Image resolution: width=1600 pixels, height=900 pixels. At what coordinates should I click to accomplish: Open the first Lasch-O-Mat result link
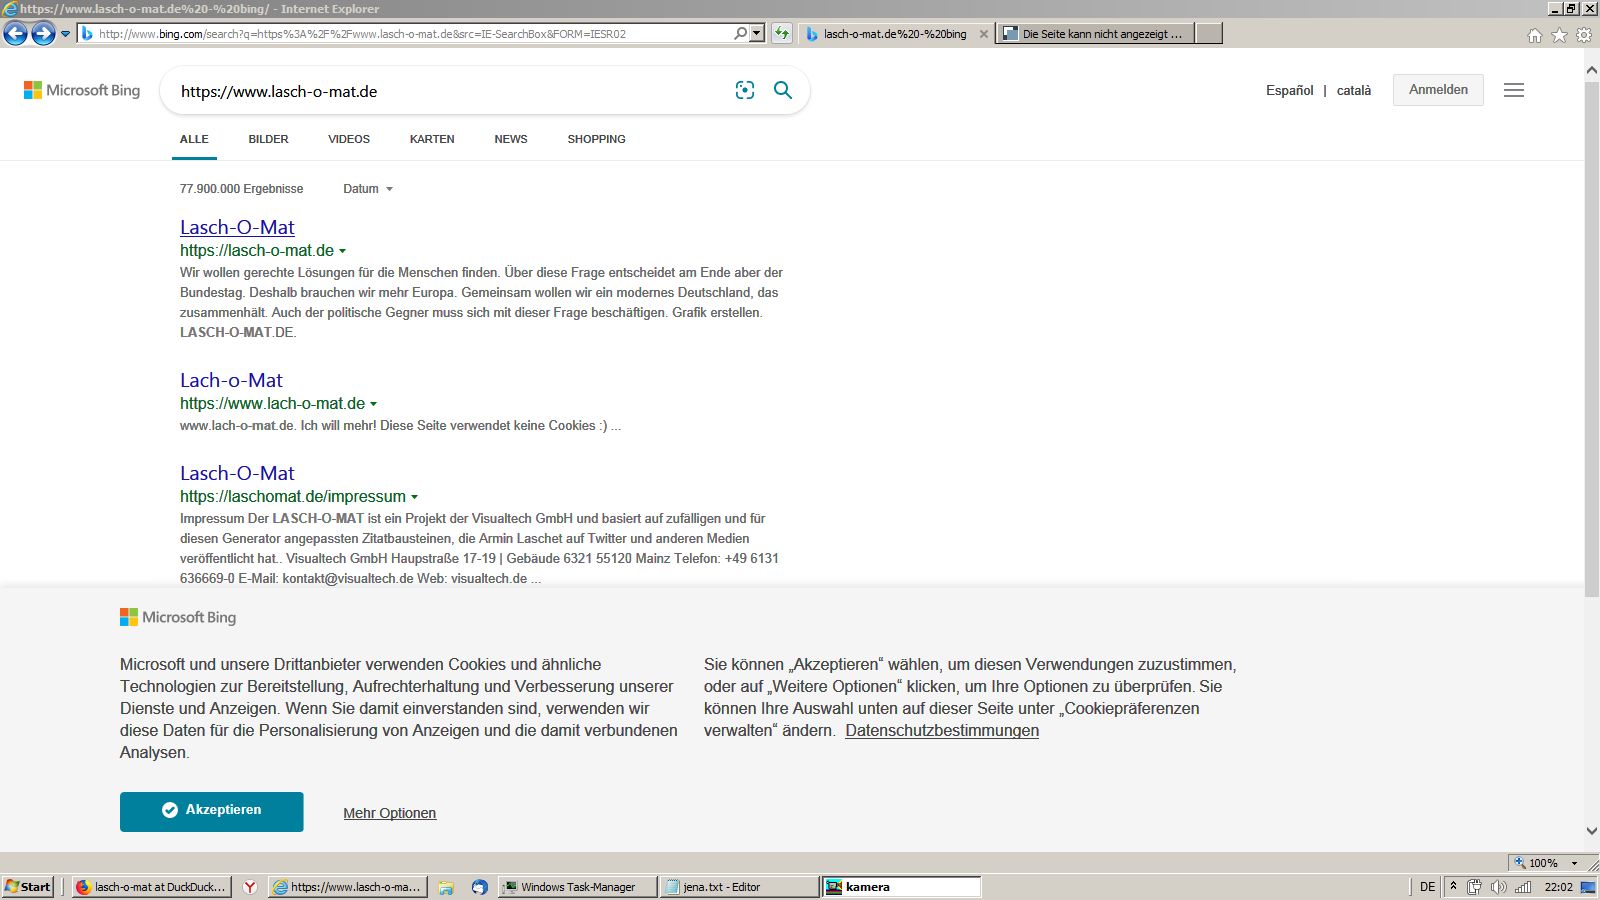(x=237, y=227)
